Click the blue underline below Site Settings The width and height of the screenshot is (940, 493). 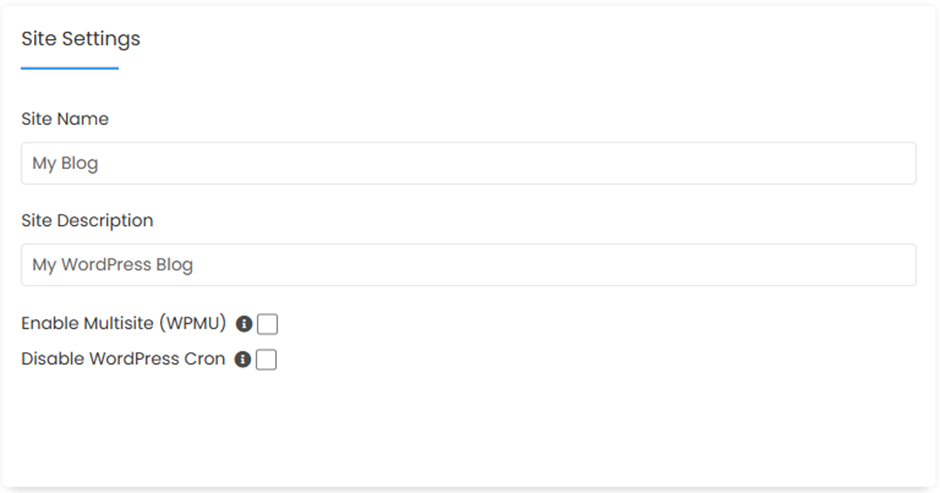tap(70, 68)
